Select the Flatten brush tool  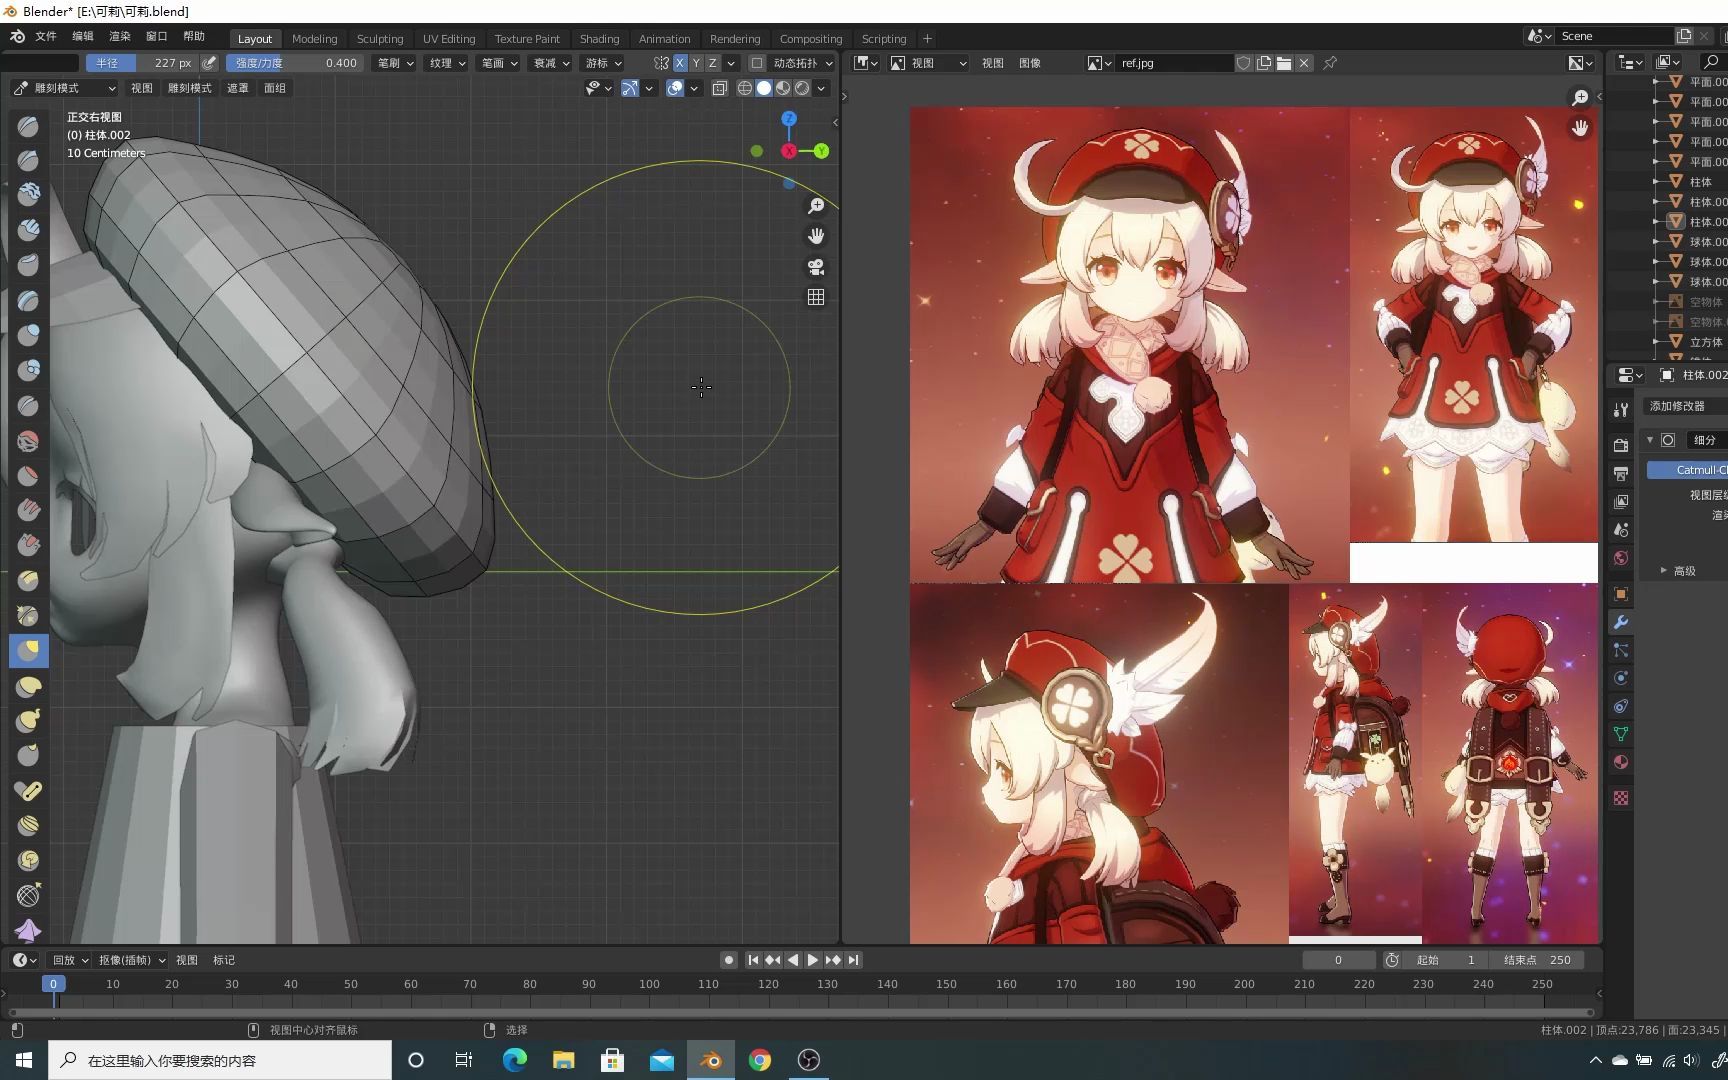tap(28, 475)
